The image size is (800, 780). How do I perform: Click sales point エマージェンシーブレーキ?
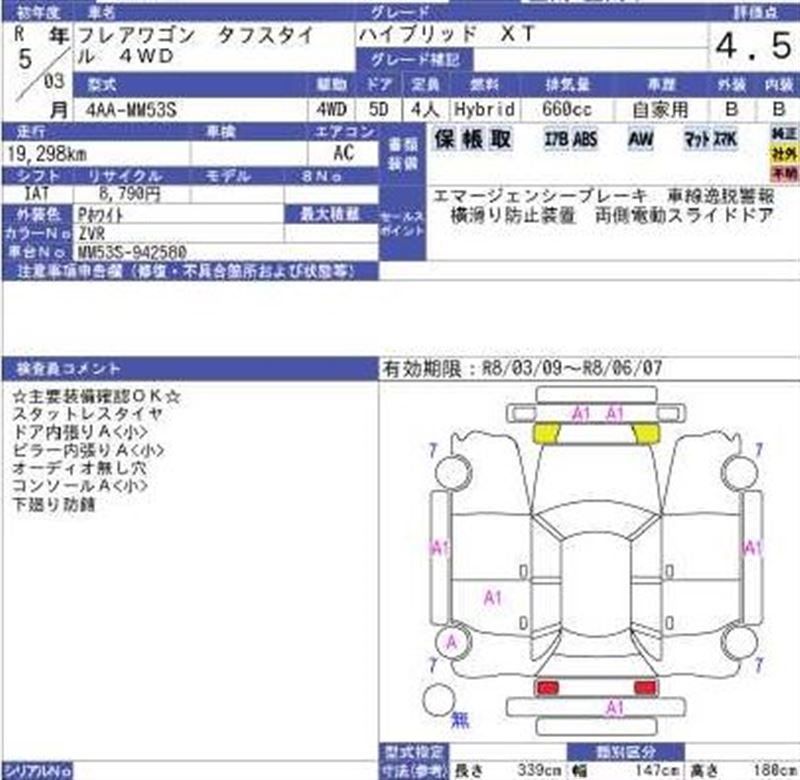click(x=540, y=197)
